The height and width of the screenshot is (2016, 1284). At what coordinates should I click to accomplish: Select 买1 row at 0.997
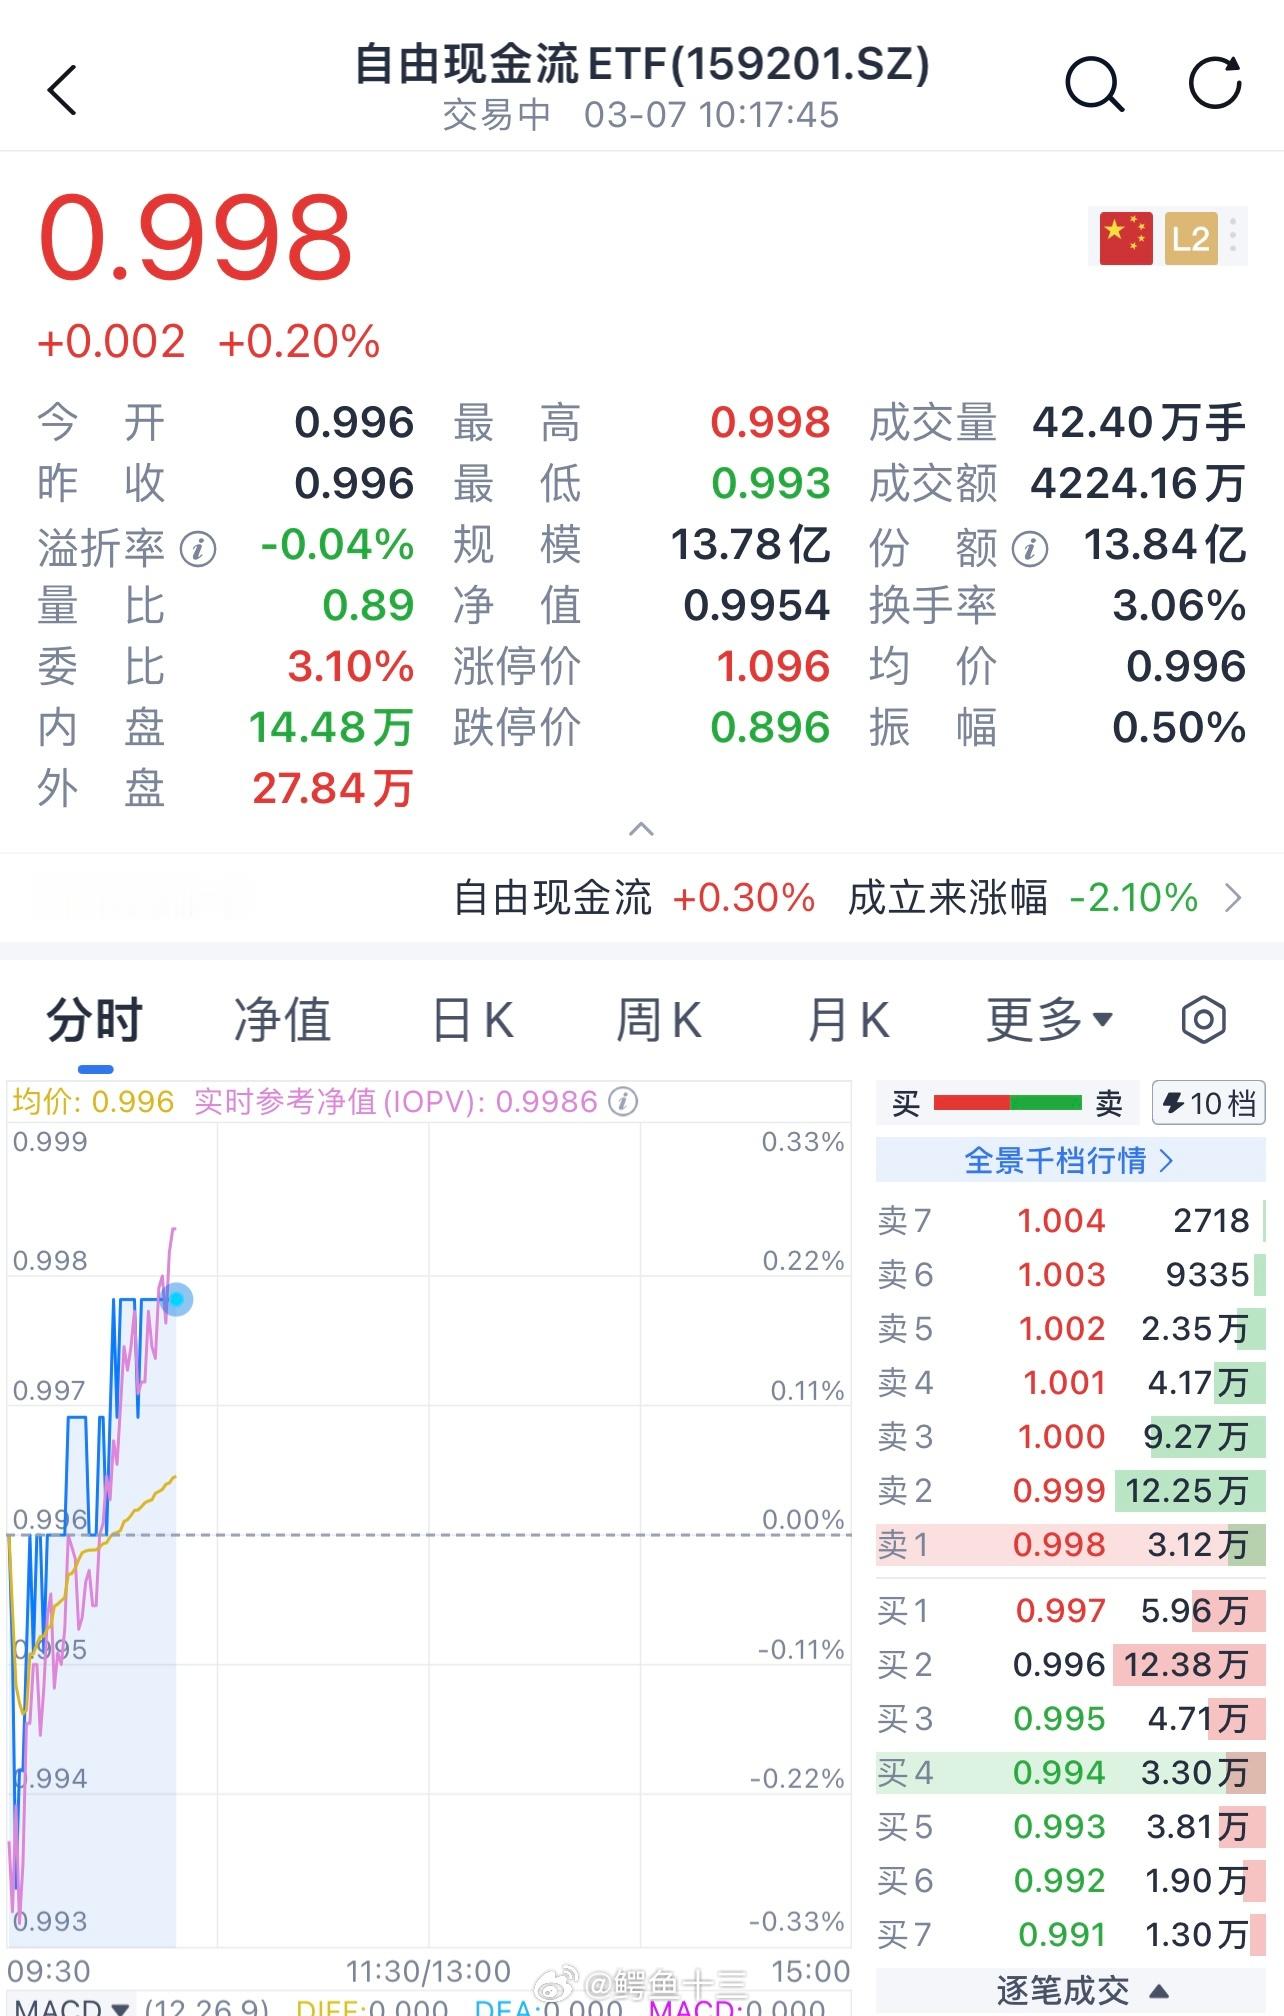(1070, 1610)
